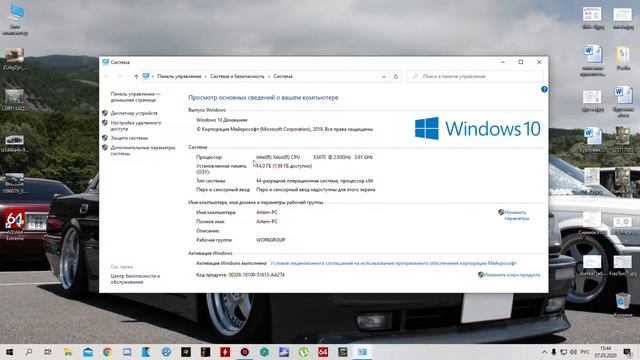Click the Intel Xeon CPU processor value

click(314, 157)
